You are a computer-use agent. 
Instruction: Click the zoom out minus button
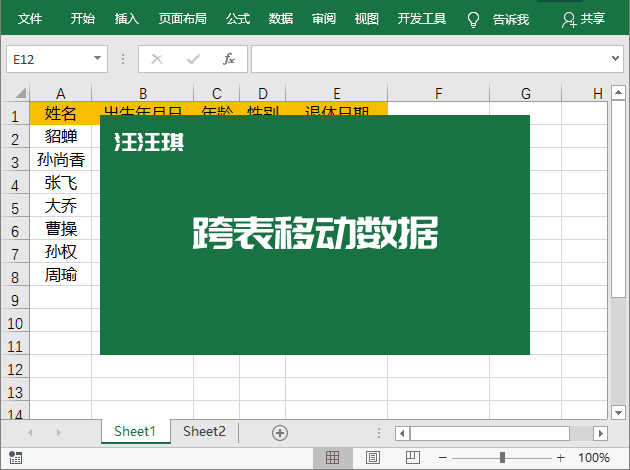pos(443,458)
